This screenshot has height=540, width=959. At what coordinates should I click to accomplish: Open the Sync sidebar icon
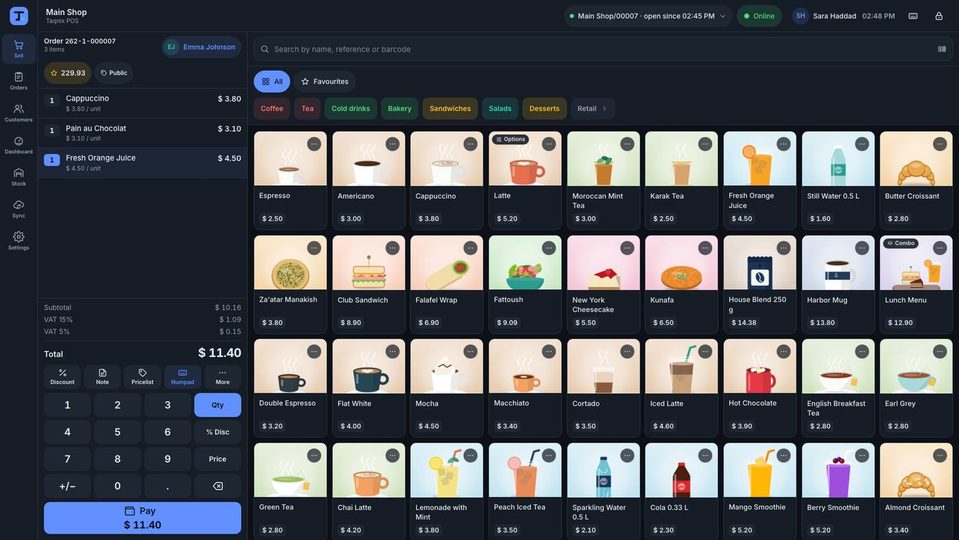pyautogui.click(x=18, y=209)
